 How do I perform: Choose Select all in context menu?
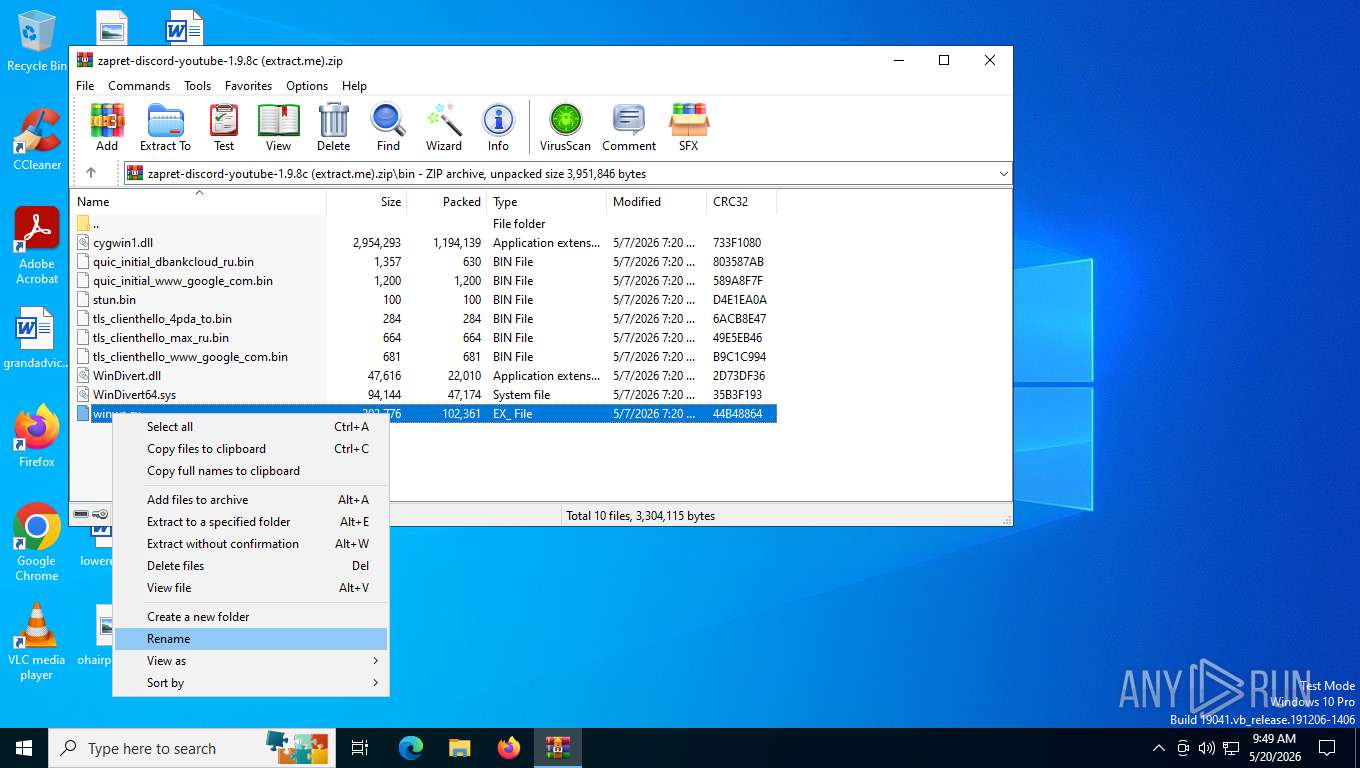click(251, 427)
